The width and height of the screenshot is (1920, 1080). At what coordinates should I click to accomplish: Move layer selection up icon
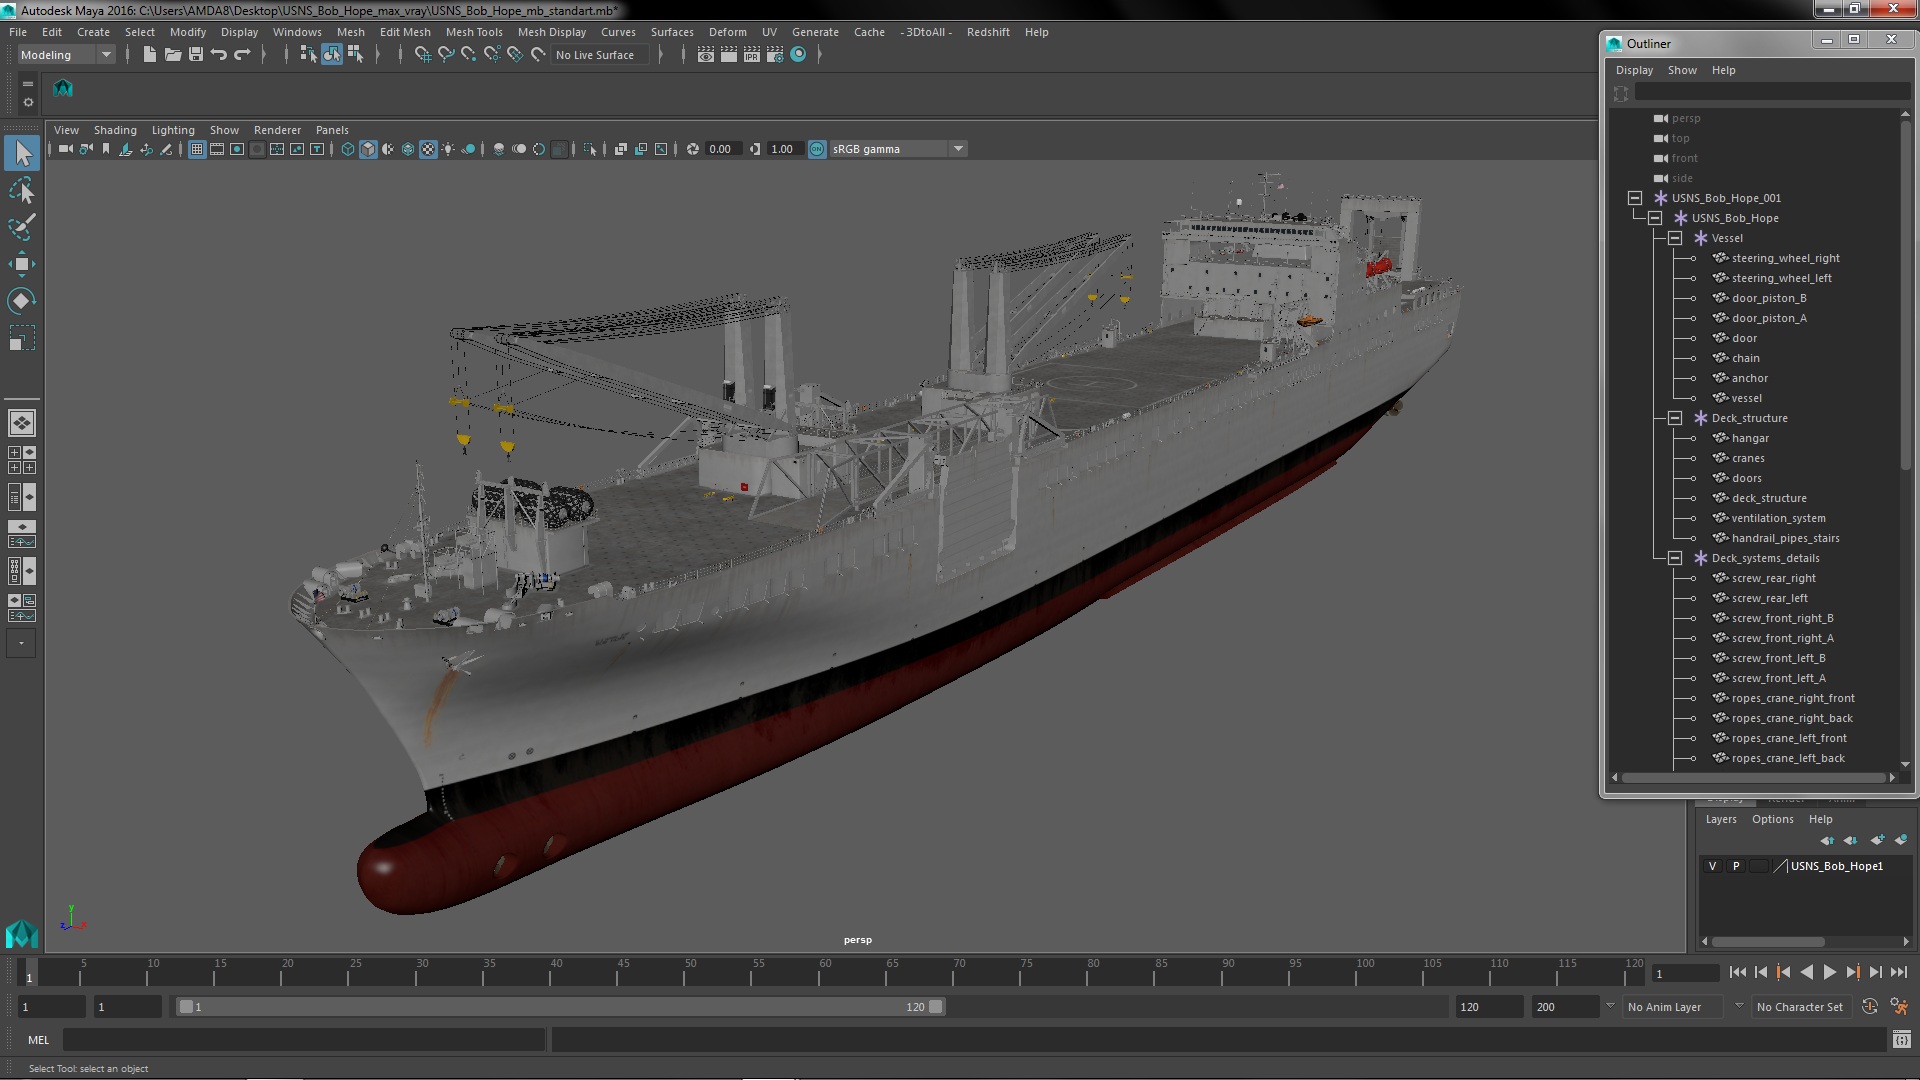1827,840
